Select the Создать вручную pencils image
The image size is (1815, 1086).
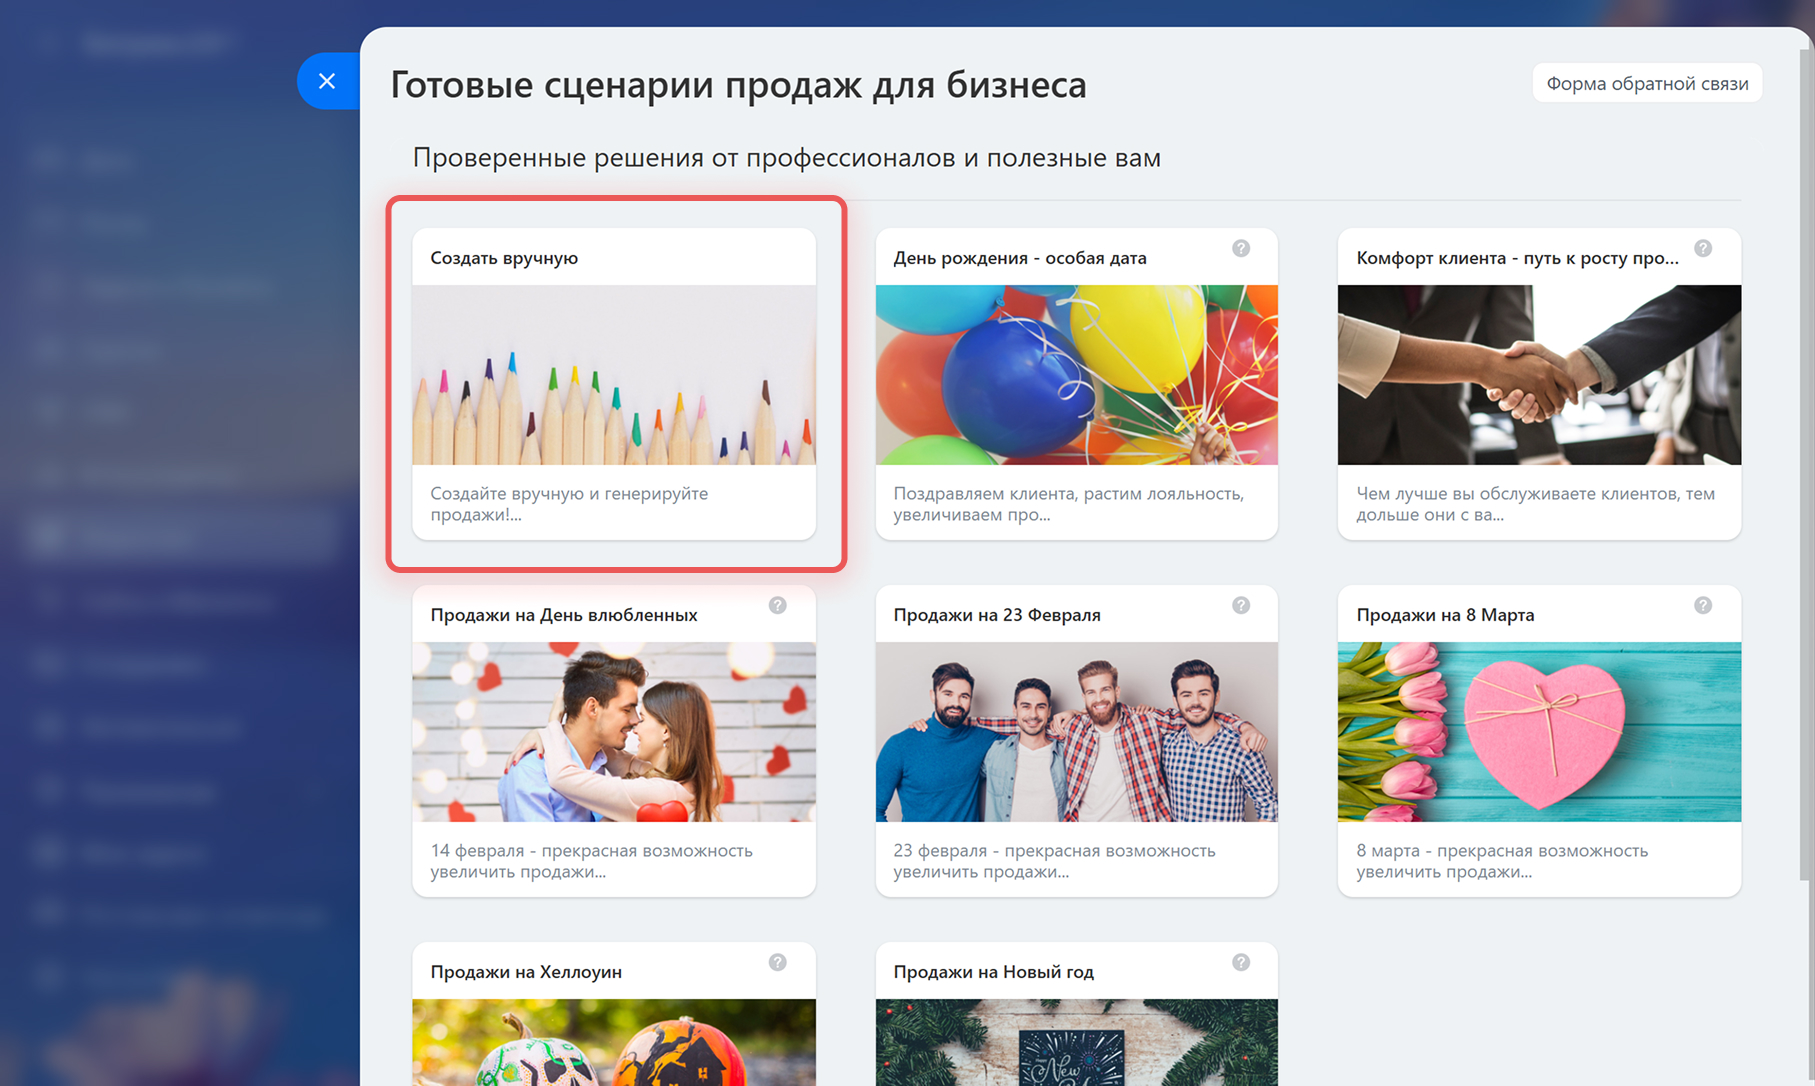click(x=614, y=375)
